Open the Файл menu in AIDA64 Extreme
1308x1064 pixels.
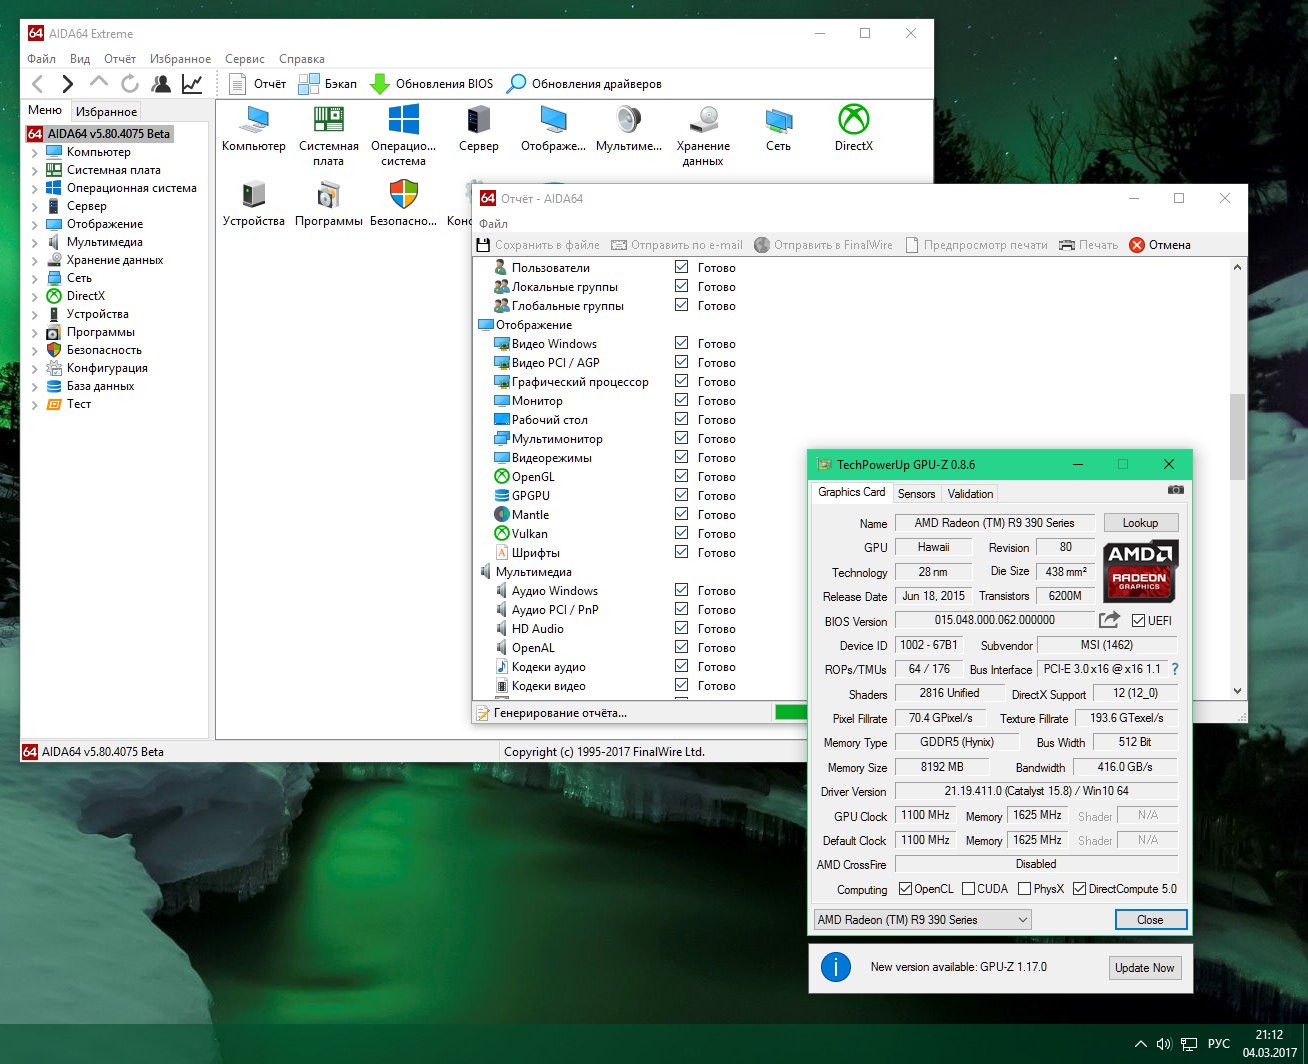pyautogui.click(x=41, y=59)
